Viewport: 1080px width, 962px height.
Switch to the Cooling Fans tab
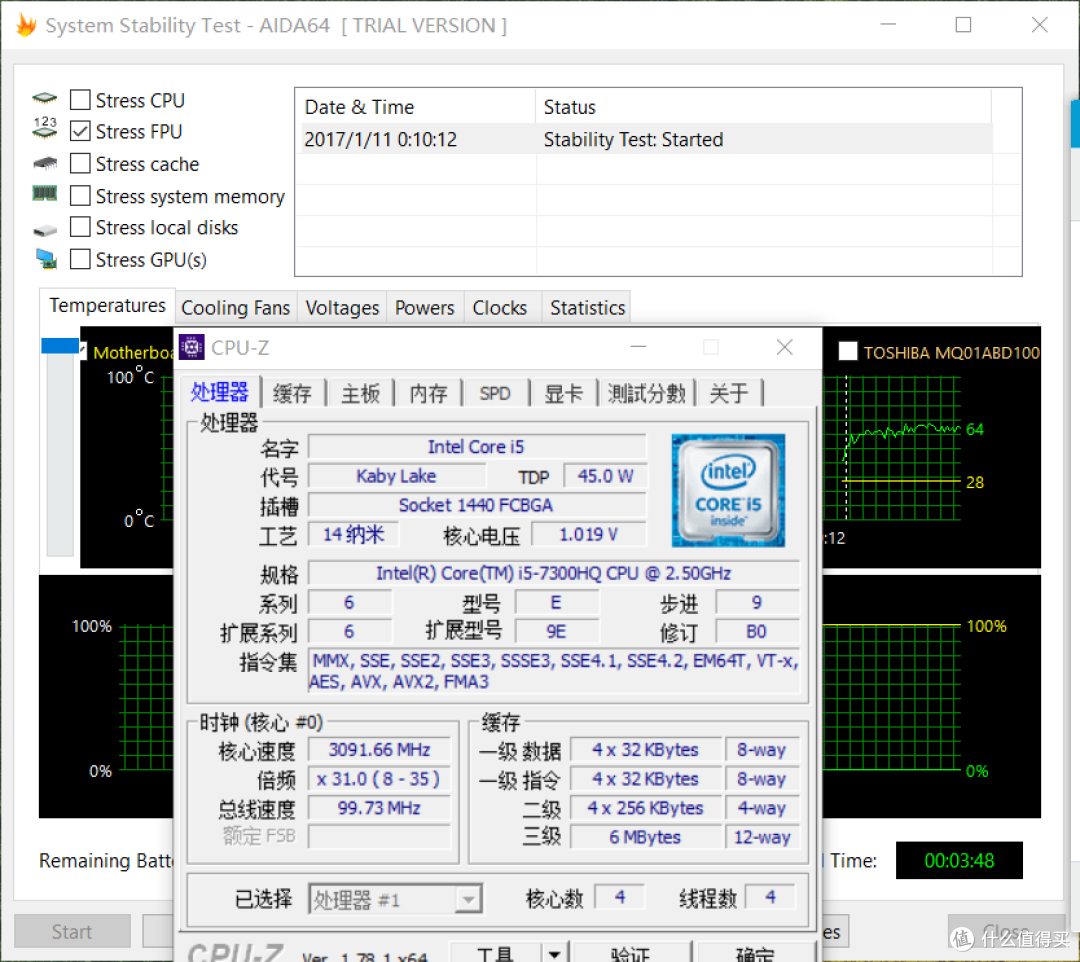(236, 308)
